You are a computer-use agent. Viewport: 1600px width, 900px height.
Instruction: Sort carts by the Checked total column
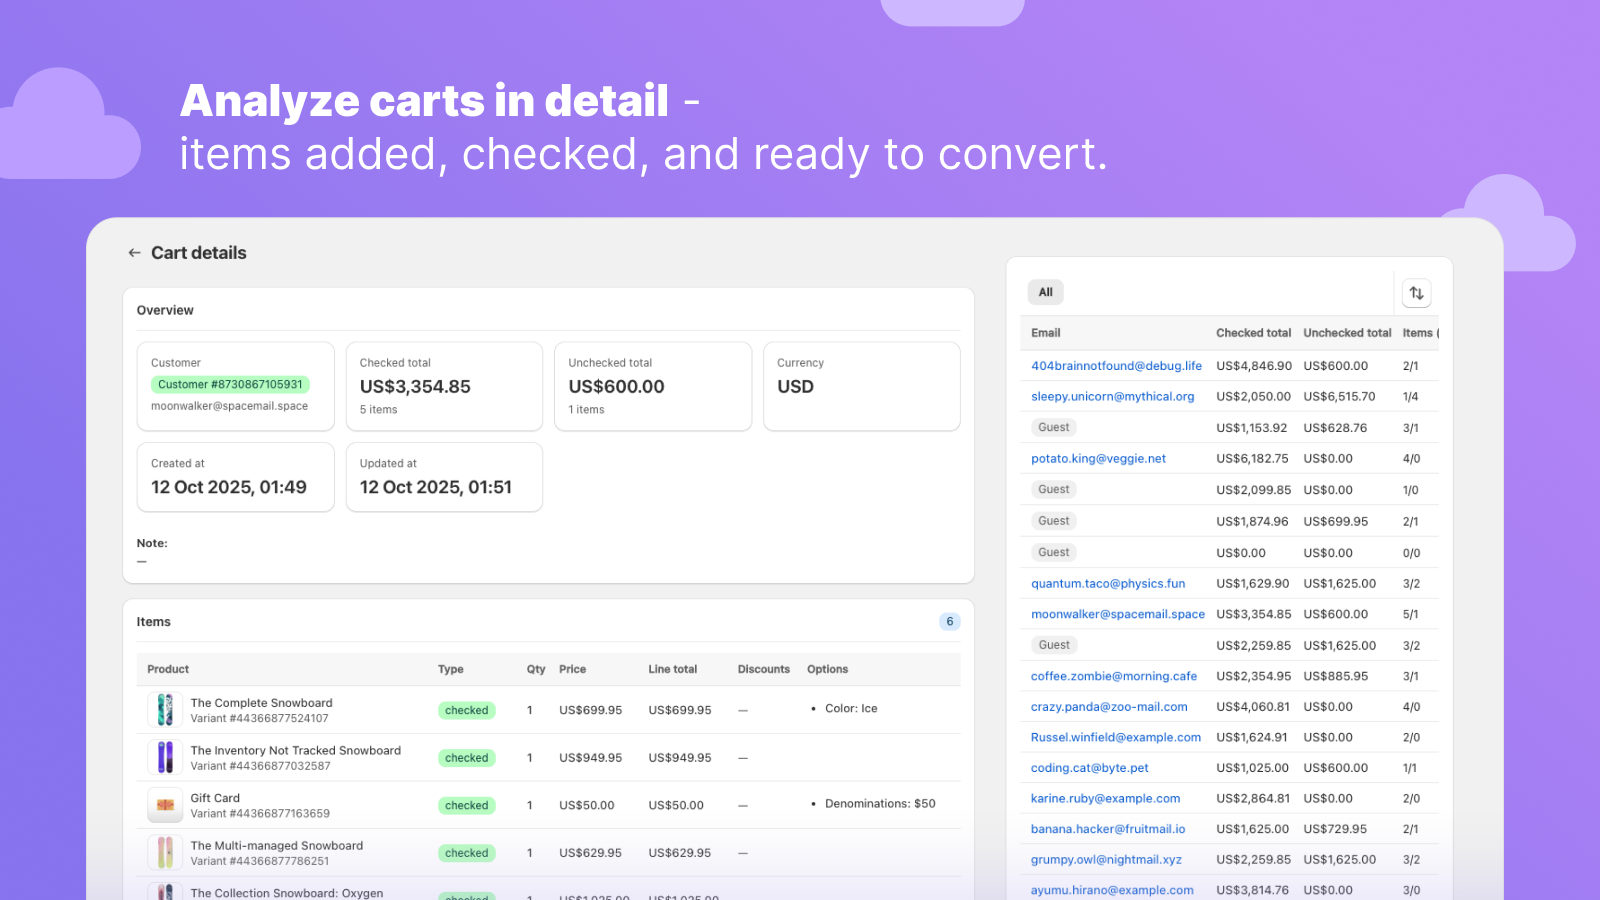1253,332
